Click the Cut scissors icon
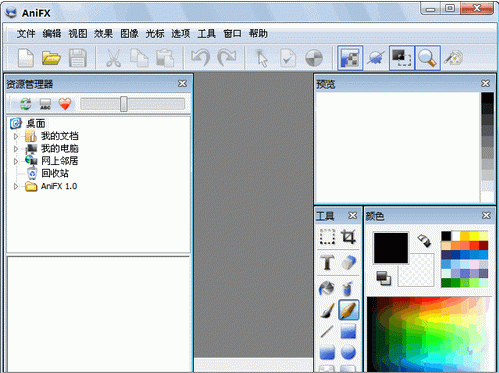The width and height of the screenshot is (499, 373). click(113, 58)
